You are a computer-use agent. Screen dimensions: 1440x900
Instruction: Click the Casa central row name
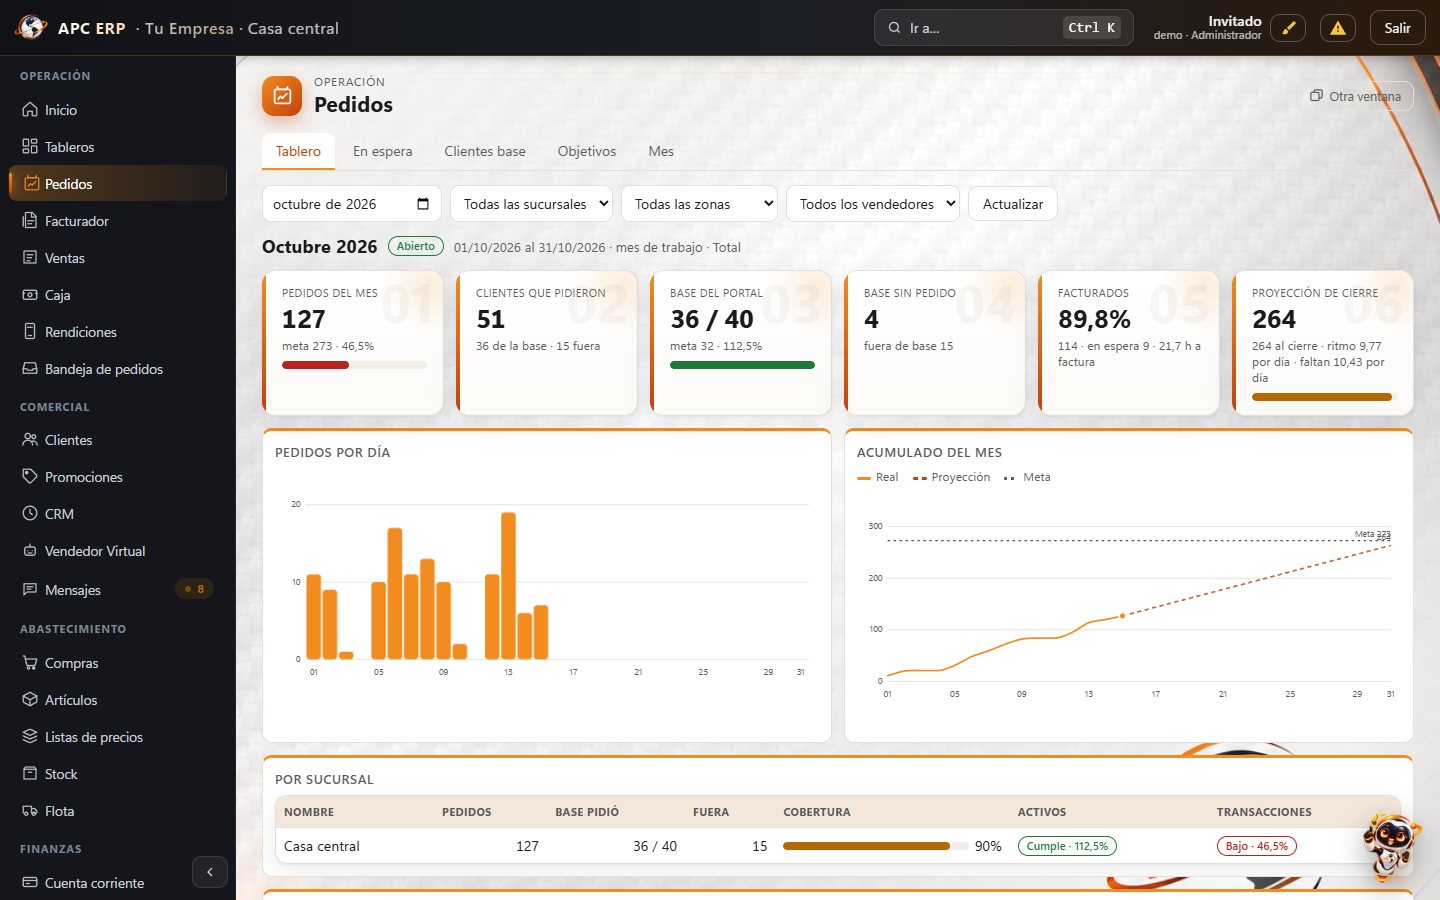322,846
